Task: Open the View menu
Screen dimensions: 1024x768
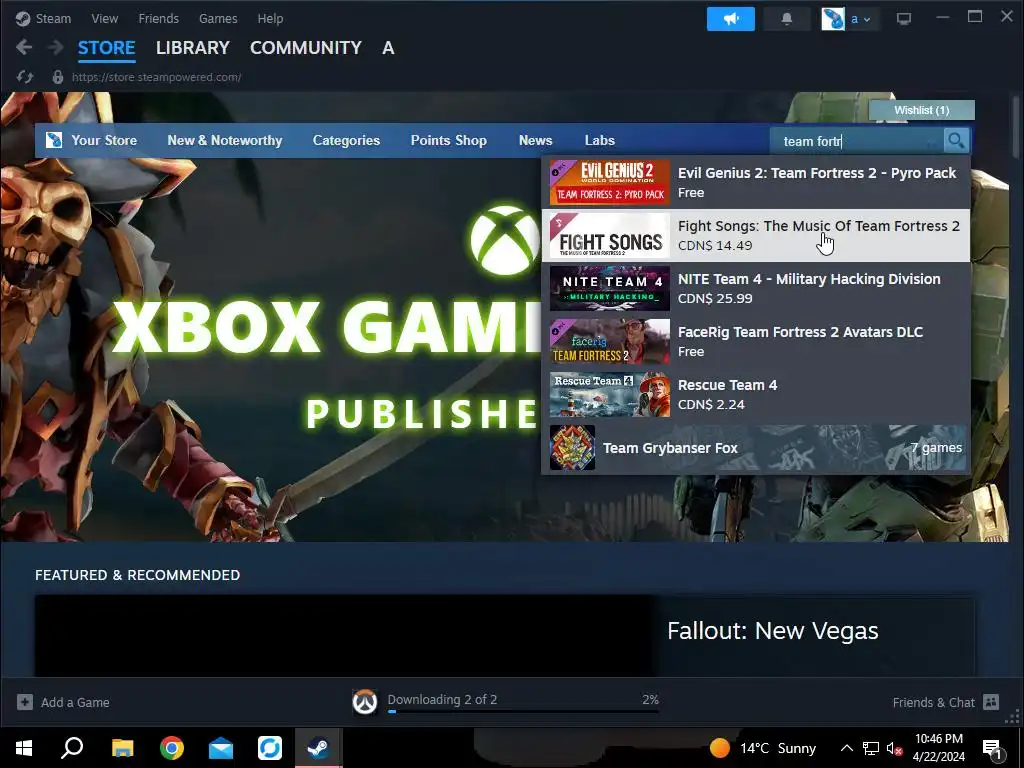Action: [x=104, y=18]
